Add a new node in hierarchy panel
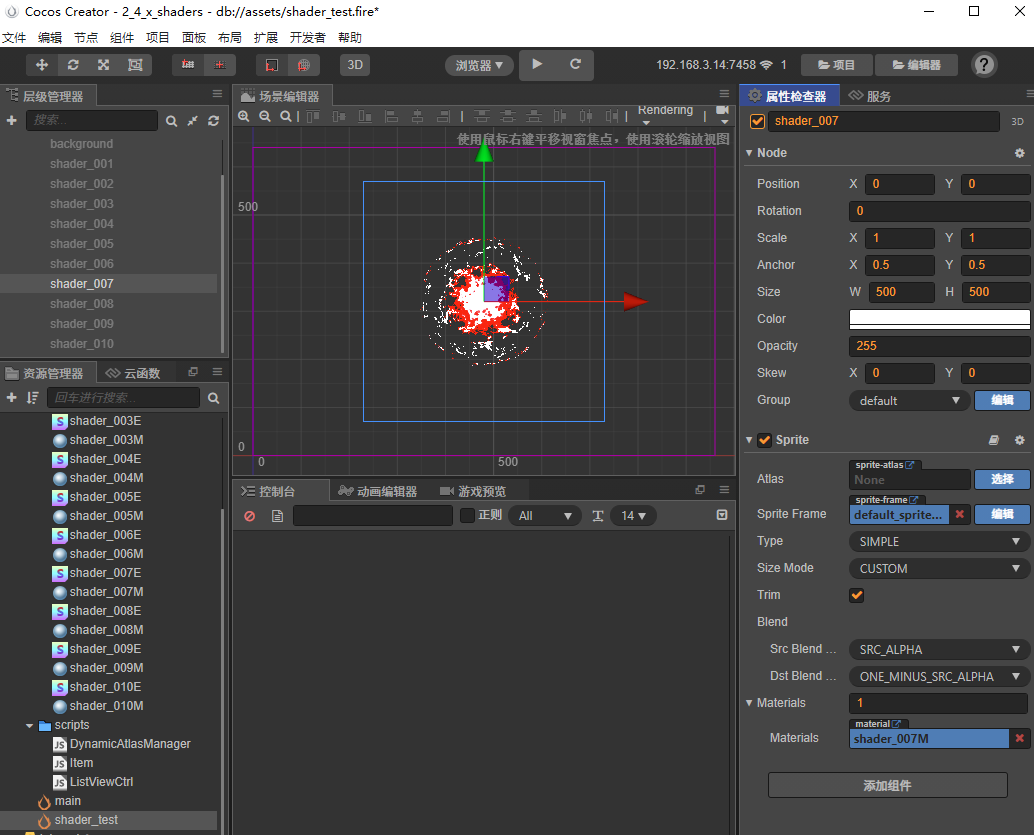Screen dimensions: 1034x835 click(10, 118)
